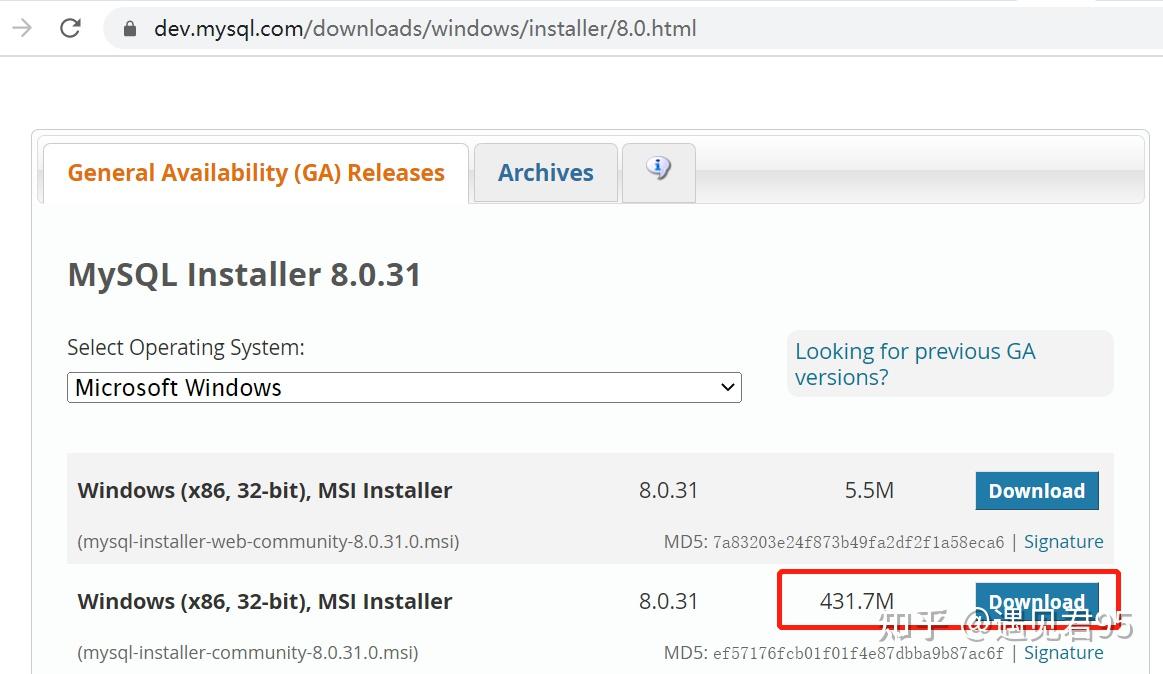
Task: Click Signature for mysql-installer-community-8.0.31.0.msi
Action: click(1063, 652)
